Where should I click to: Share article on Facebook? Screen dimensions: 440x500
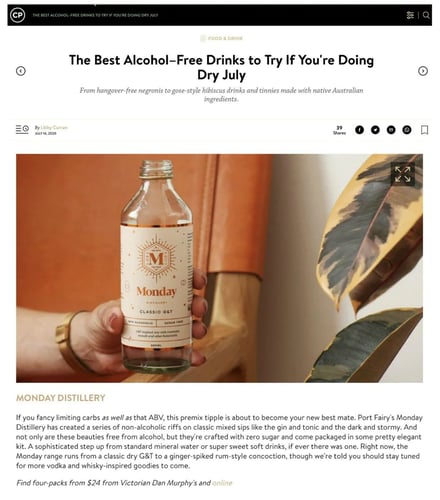[x=359, y=130]
